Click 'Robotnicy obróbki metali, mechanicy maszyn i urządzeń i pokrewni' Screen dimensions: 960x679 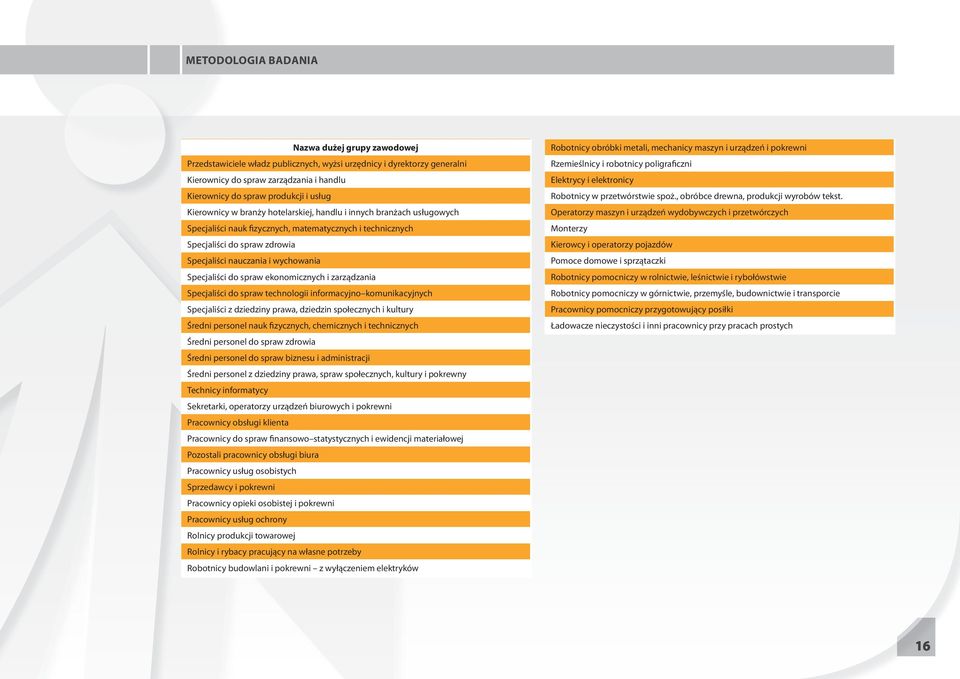click(x=719, y=148)
